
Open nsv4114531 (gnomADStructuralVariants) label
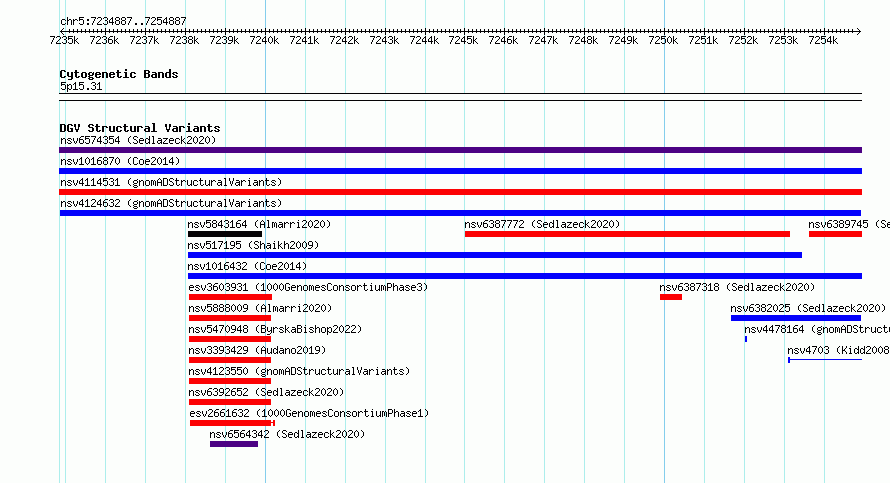pos(171,182)
